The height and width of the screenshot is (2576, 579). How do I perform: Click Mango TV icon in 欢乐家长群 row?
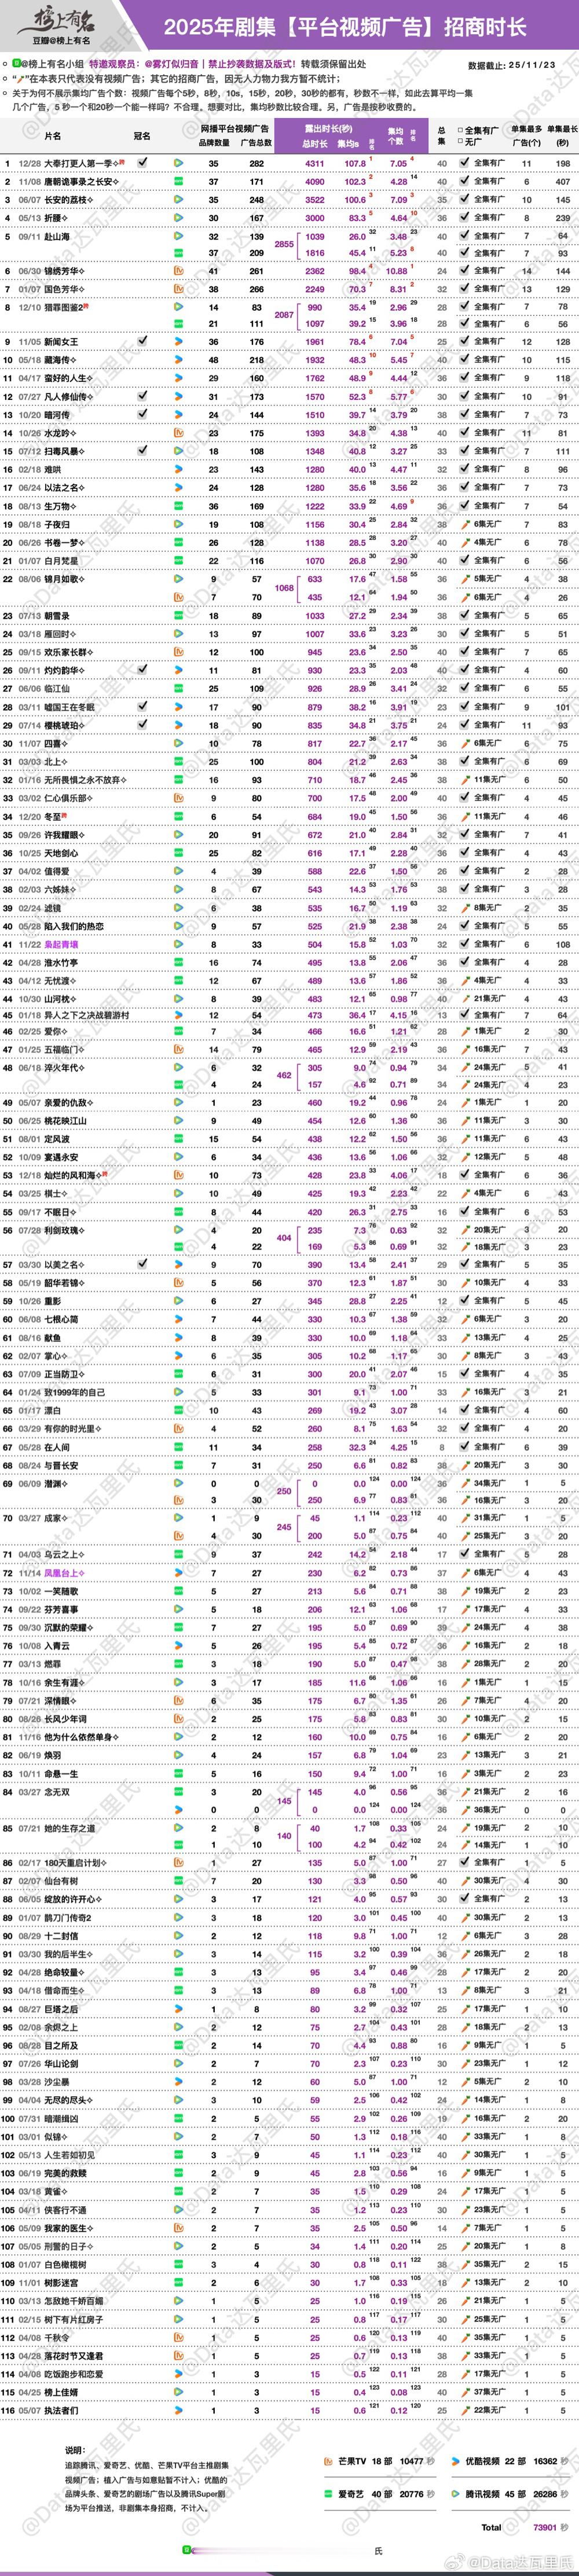click(x=179, y=651)
